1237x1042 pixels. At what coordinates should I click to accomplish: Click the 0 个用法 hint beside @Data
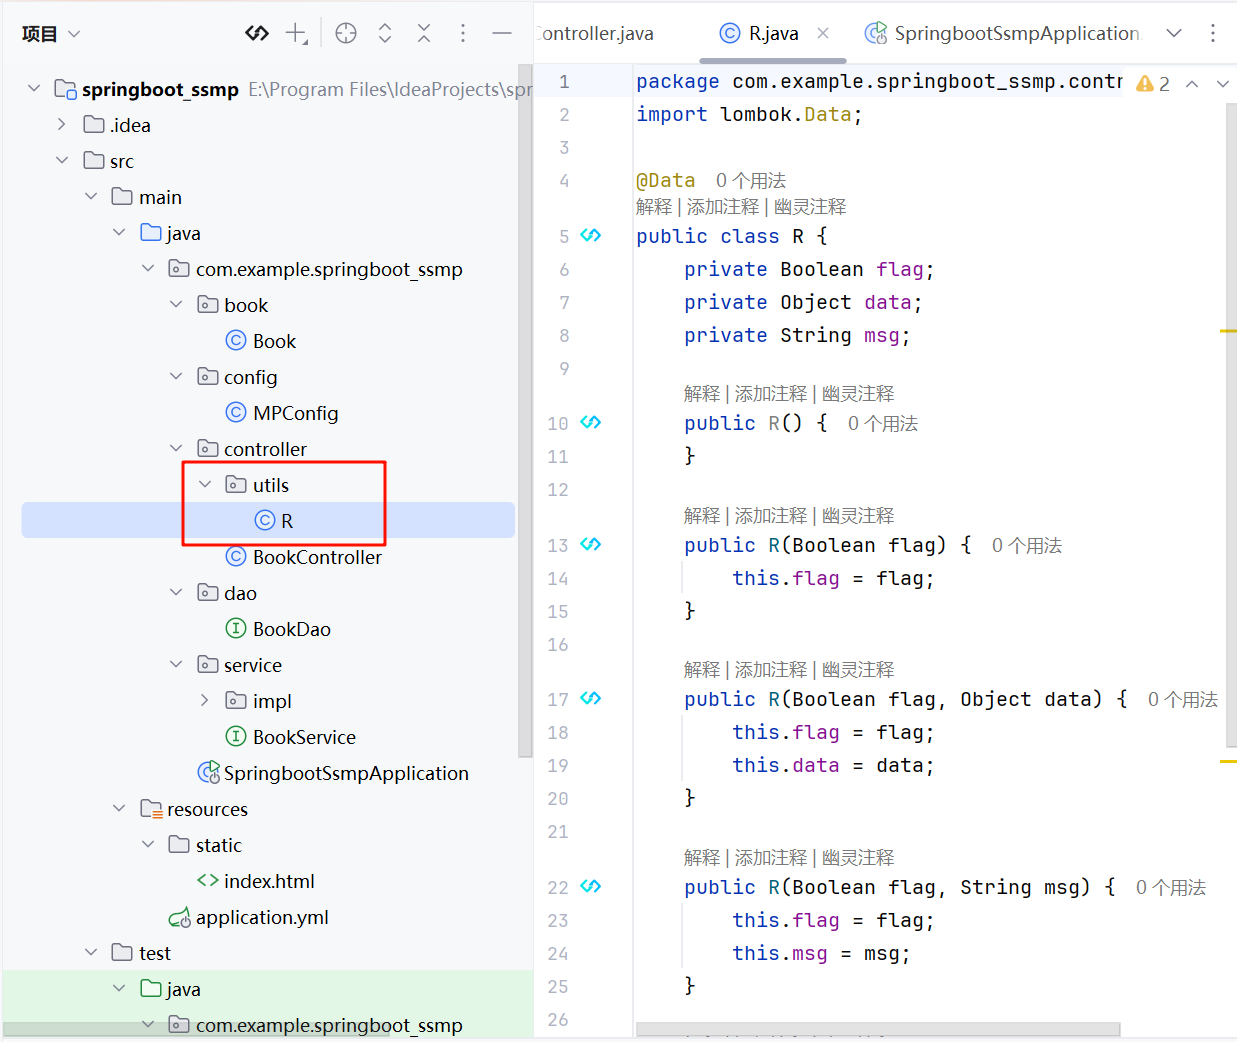click(x=751, y=181)
